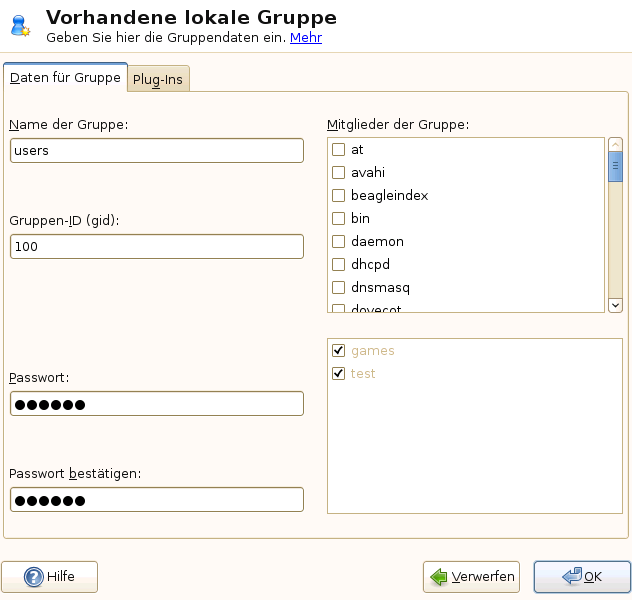Click the help question mark icon

(x=33, y=577)
